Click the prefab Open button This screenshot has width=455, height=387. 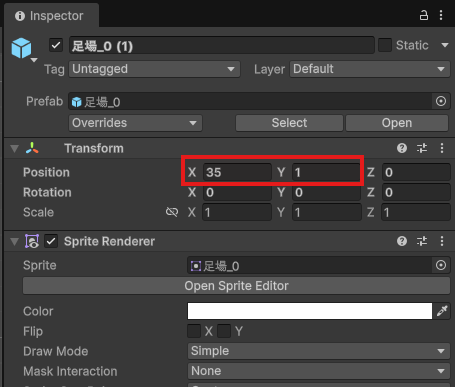tap(397, 123)
